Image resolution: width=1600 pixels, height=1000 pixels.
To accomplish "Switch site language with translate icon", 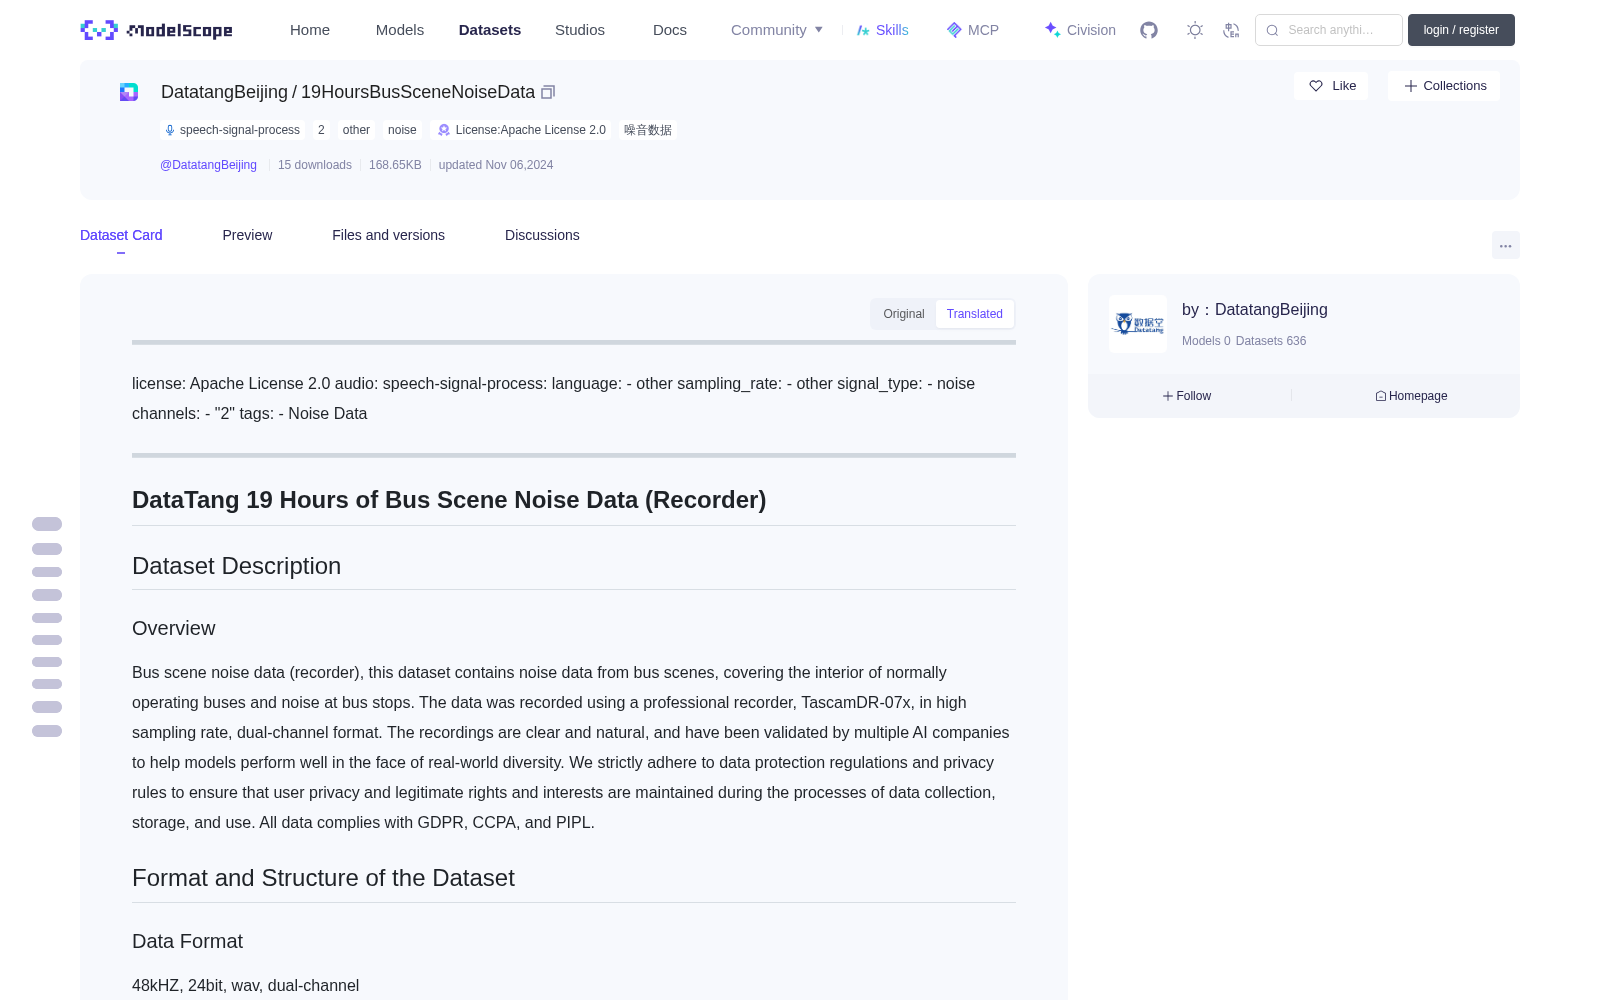I will (x=1231, y=30).
